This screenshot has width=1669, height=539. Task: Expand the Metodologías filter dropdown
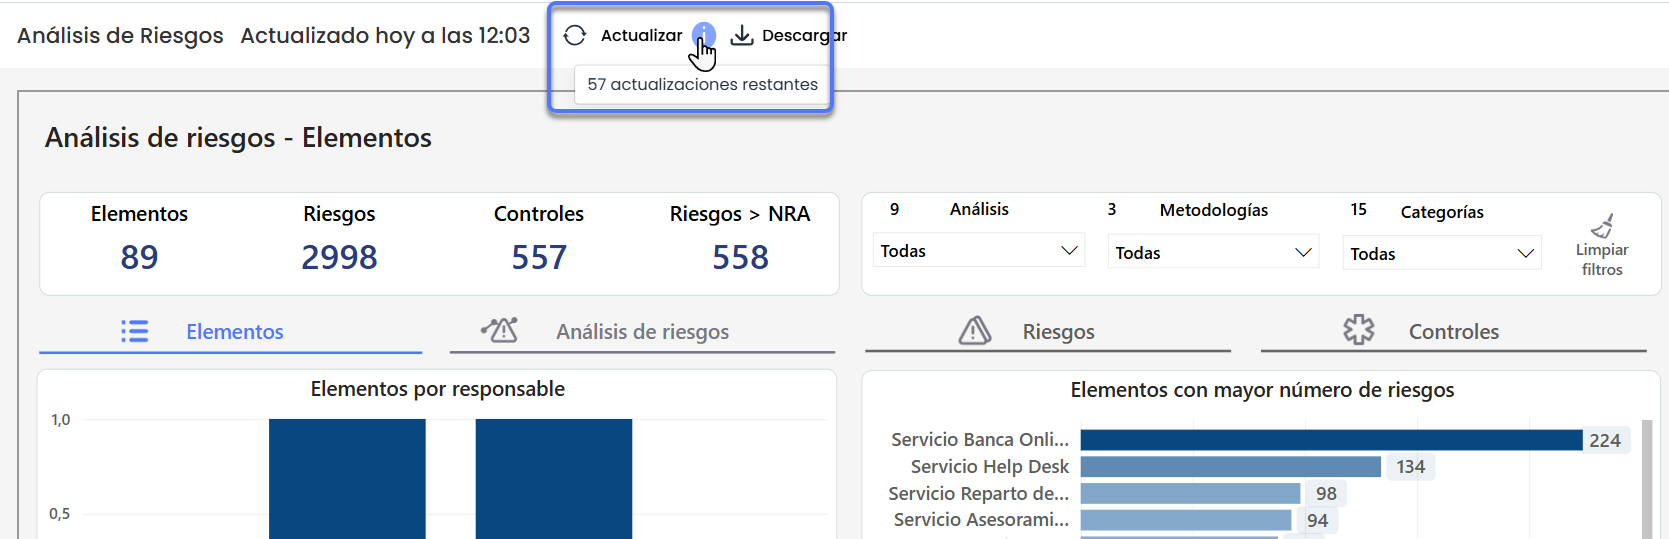point(1213,253)
